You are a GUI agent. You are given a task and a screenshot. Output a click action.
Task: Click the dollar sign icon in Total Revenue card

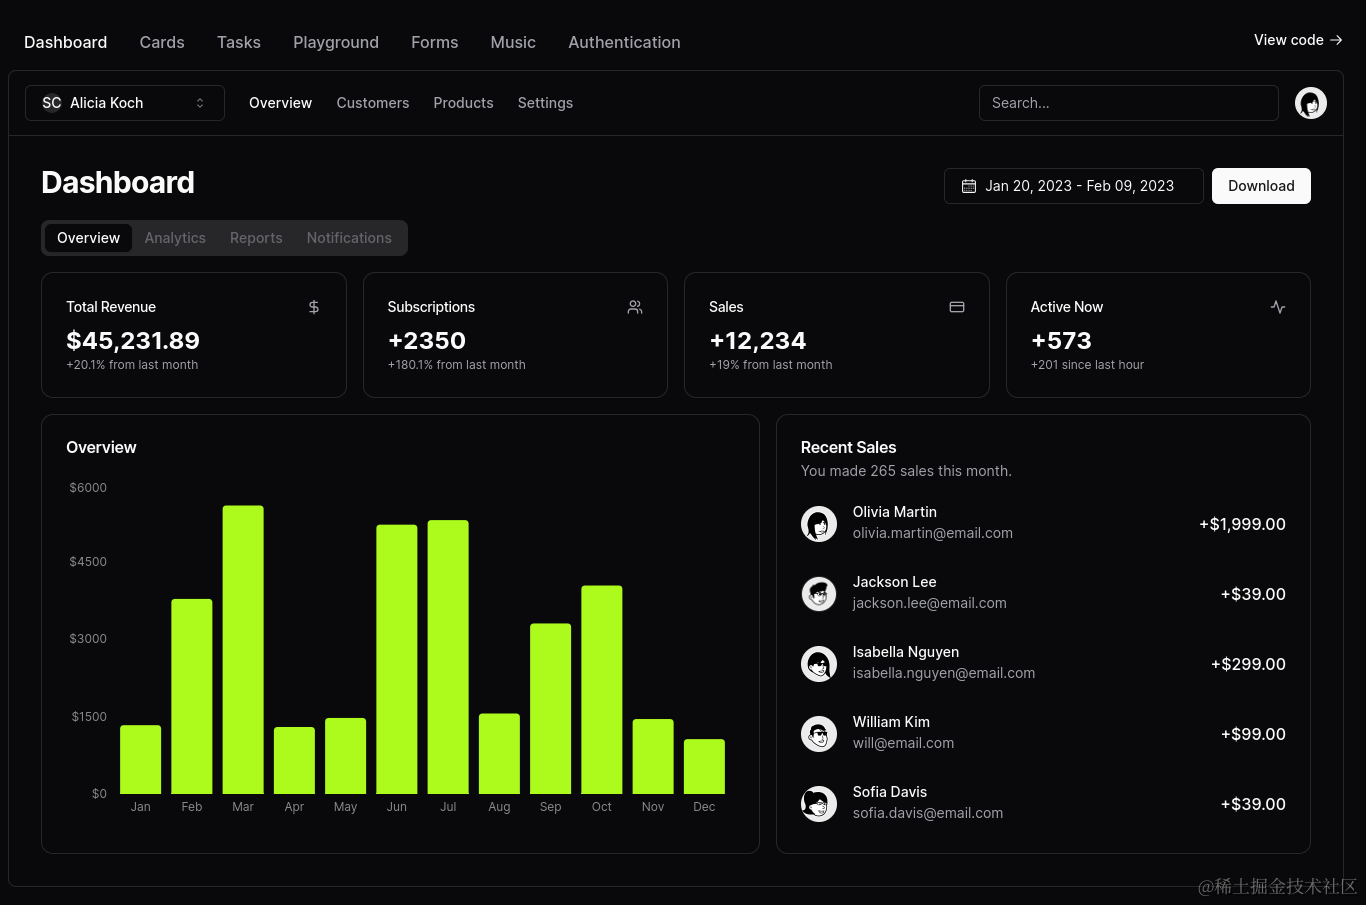(x=314, y=307)
